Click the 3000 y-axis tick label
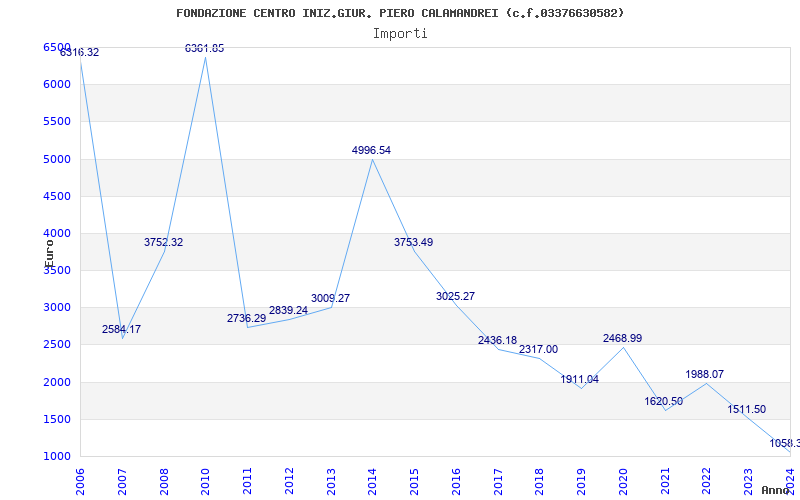 coord(55,308)
